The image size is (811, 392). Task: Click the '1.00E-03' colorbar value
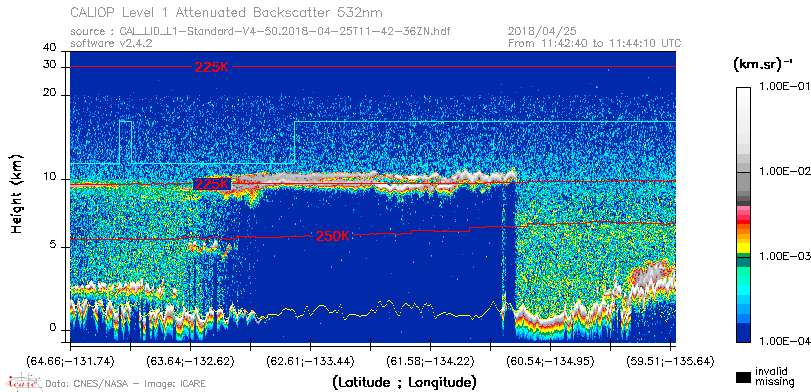[x=786, y=257]
